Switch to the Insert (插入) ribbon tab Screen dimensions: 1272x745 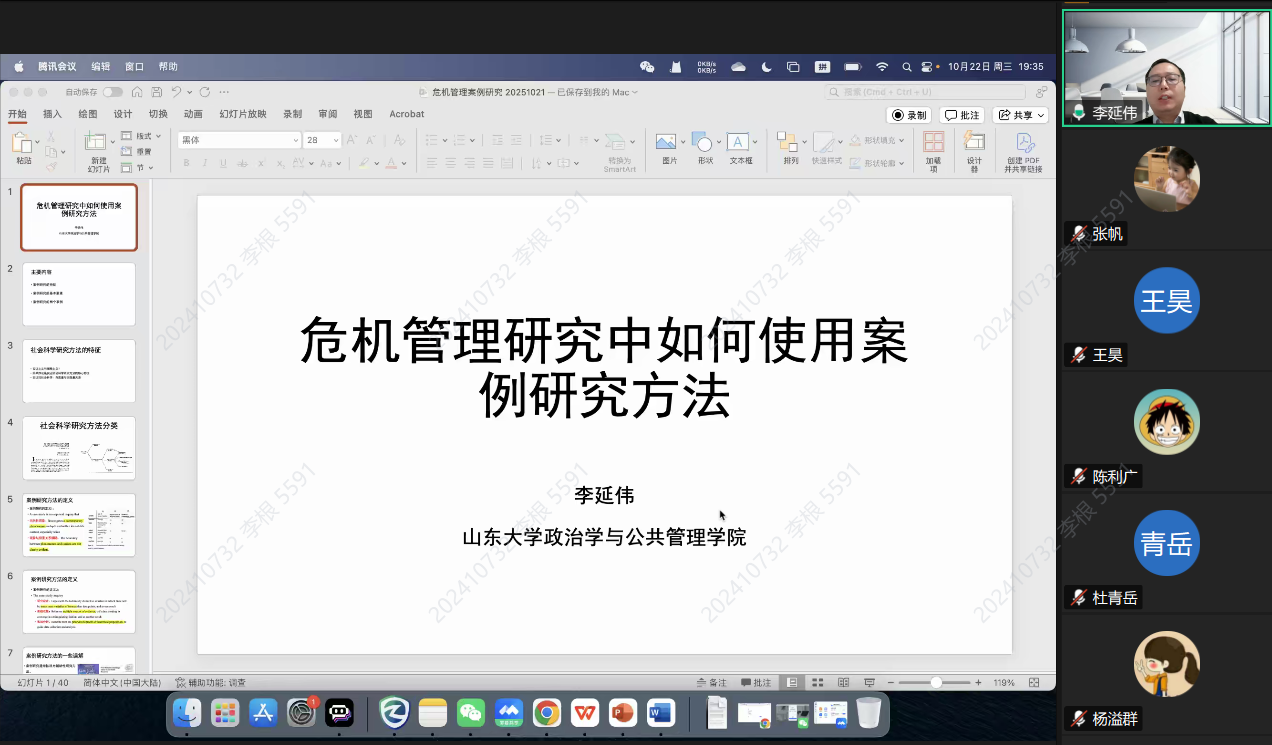(52, 114)
